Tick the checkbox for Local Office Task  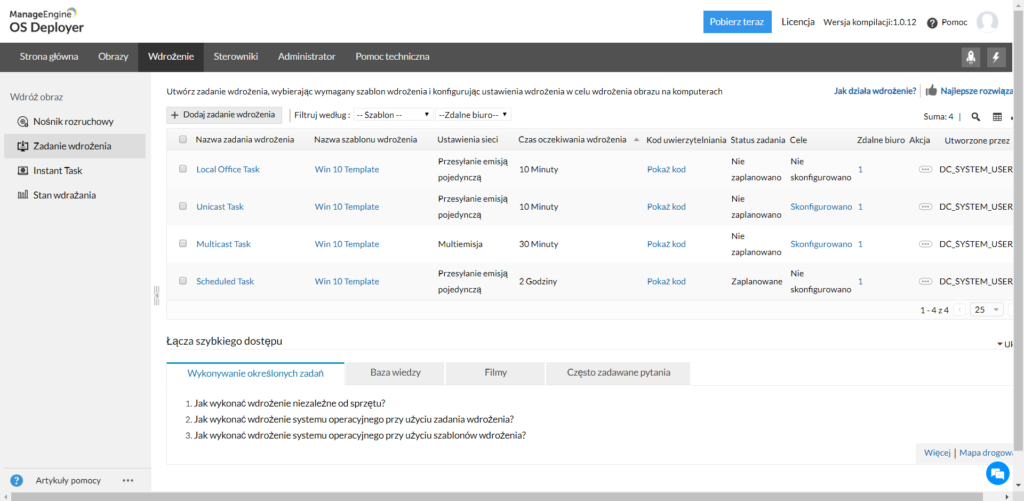pyautogui.click(x=183, y=169)
